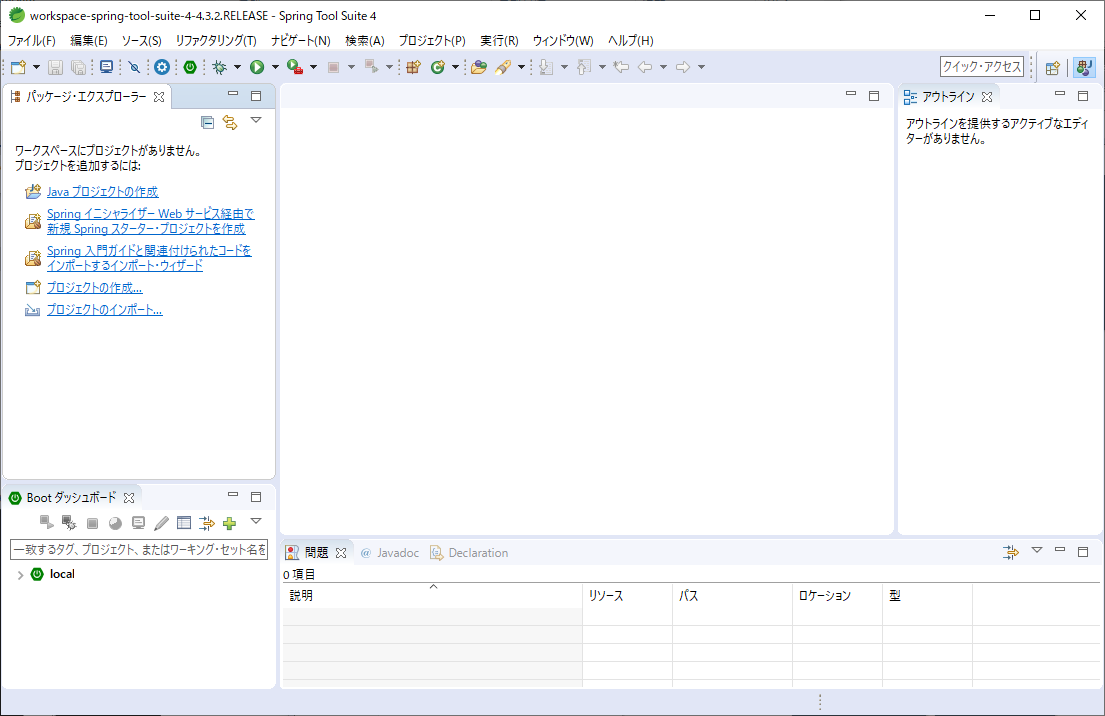This screenshot has width=1105, height=716.
Task: Click the プロジェクトの作成... link
Action: pos(94,288)
